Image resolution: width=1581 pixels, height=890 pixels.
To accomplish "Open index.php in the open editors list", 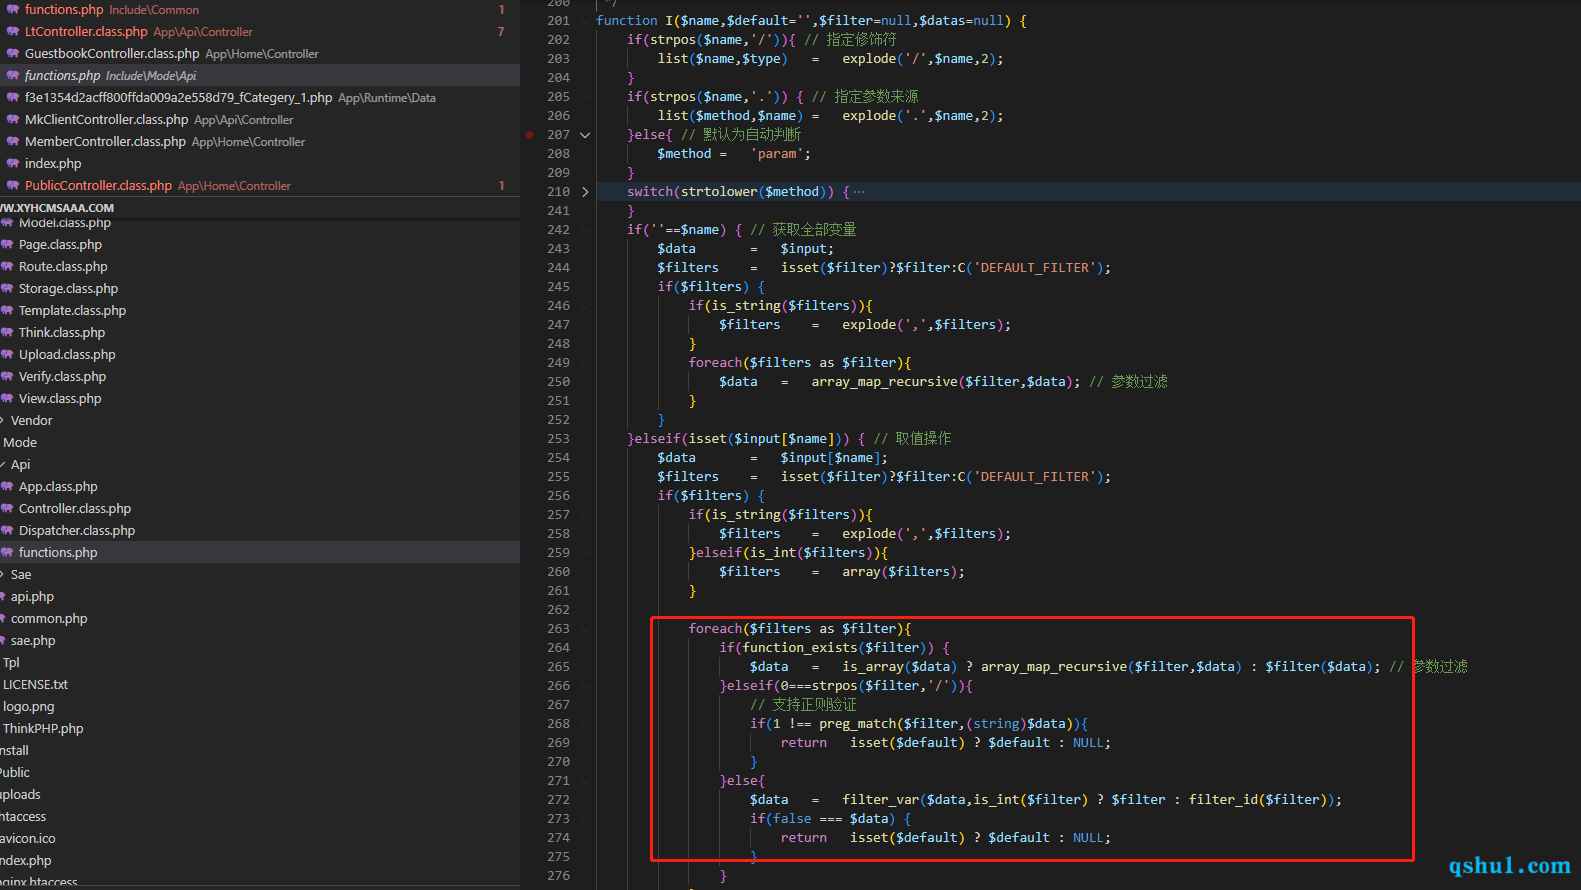I will [260, 163].
